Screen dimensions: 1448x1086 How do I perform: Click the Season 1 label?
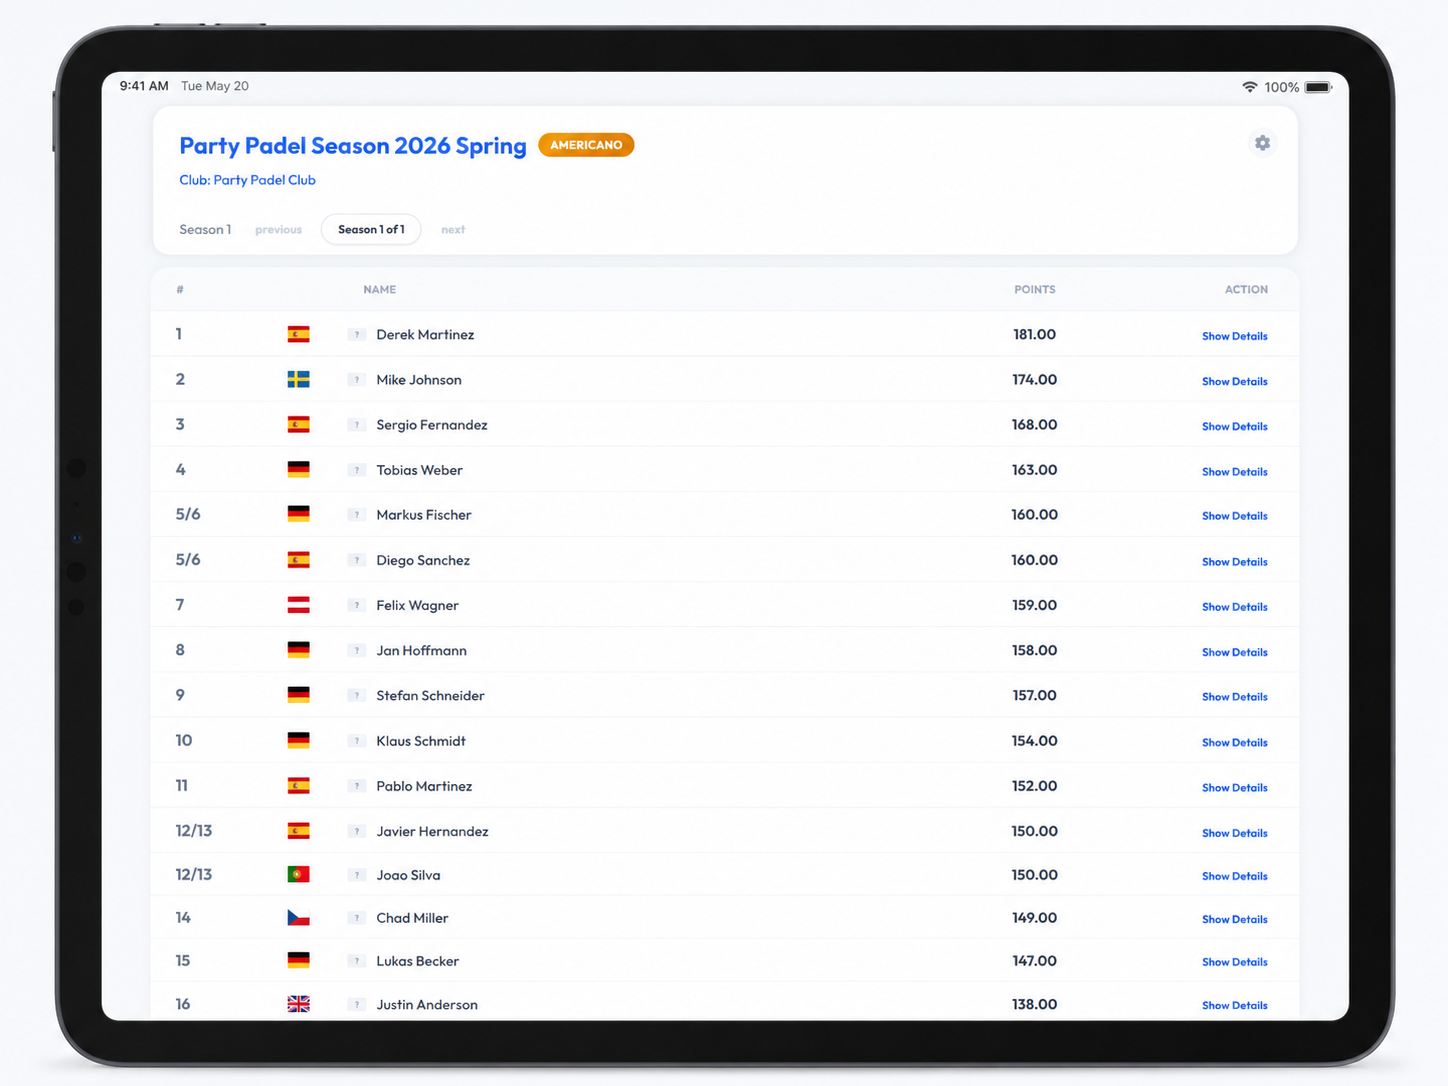[x=205, y=230]
